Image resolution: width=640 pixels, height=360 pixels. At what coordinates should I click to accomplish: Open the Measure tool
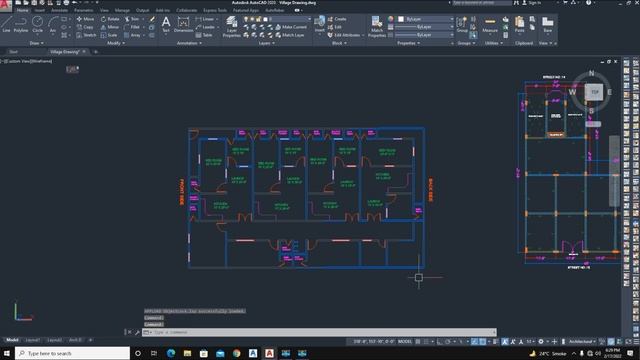(x=490, y=24)
